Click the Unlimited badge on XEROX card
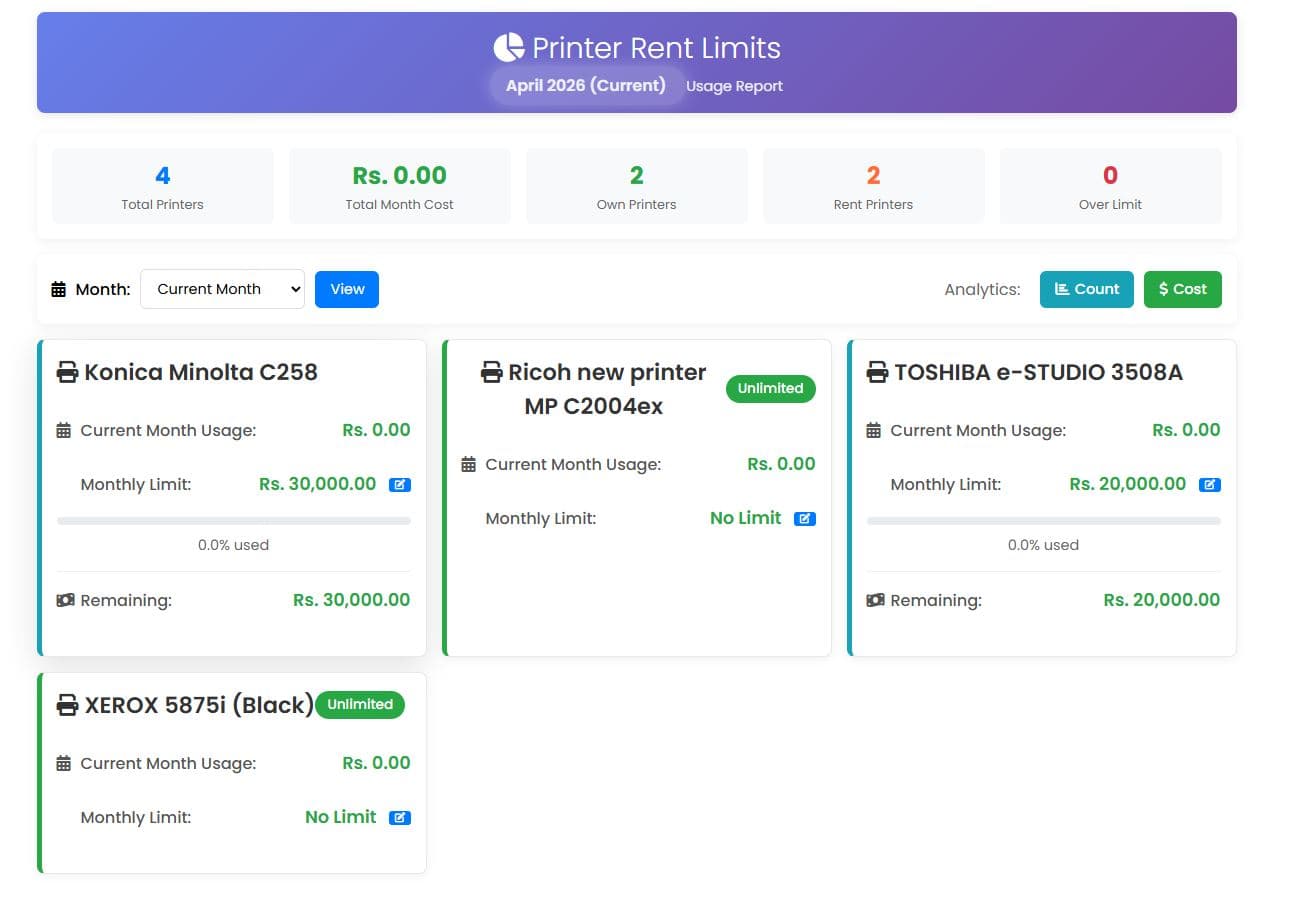Image resolution: width=1302 pixels, height=897 pixels. pyautogui.click(x=360, y=705)
